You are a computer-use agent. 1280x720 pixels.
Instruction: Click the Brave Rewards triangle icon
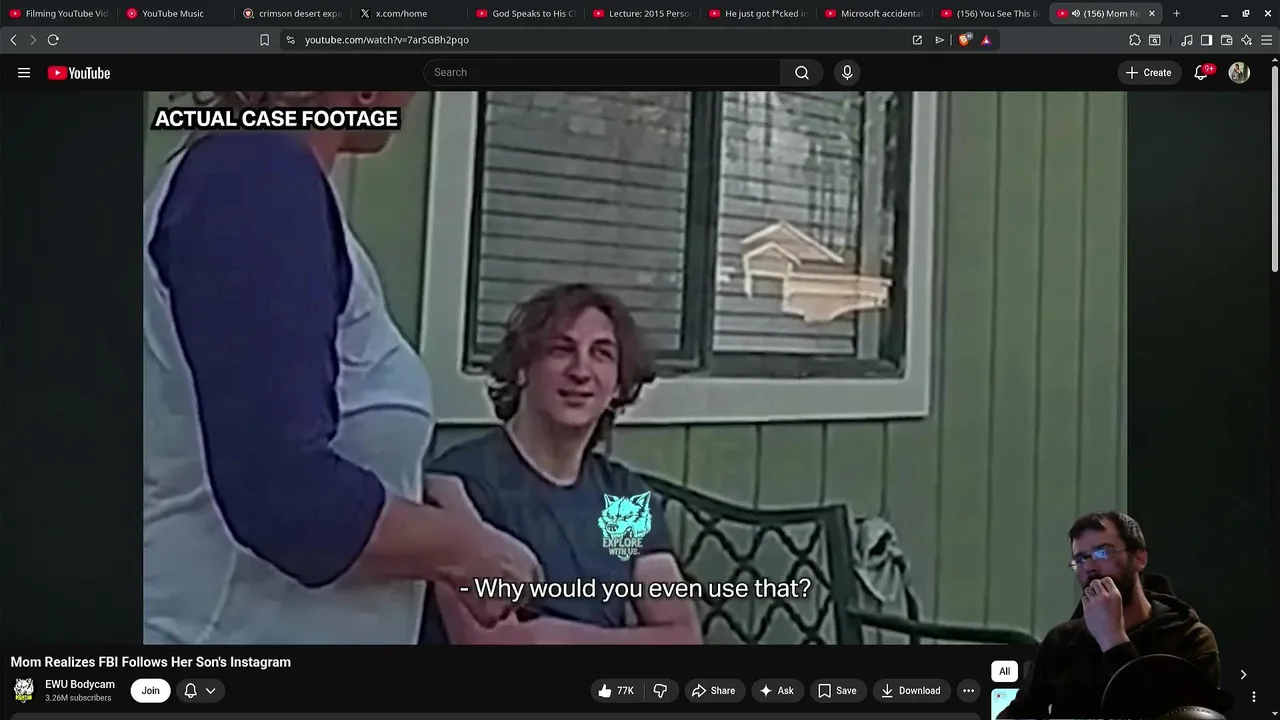pos(986,40)
